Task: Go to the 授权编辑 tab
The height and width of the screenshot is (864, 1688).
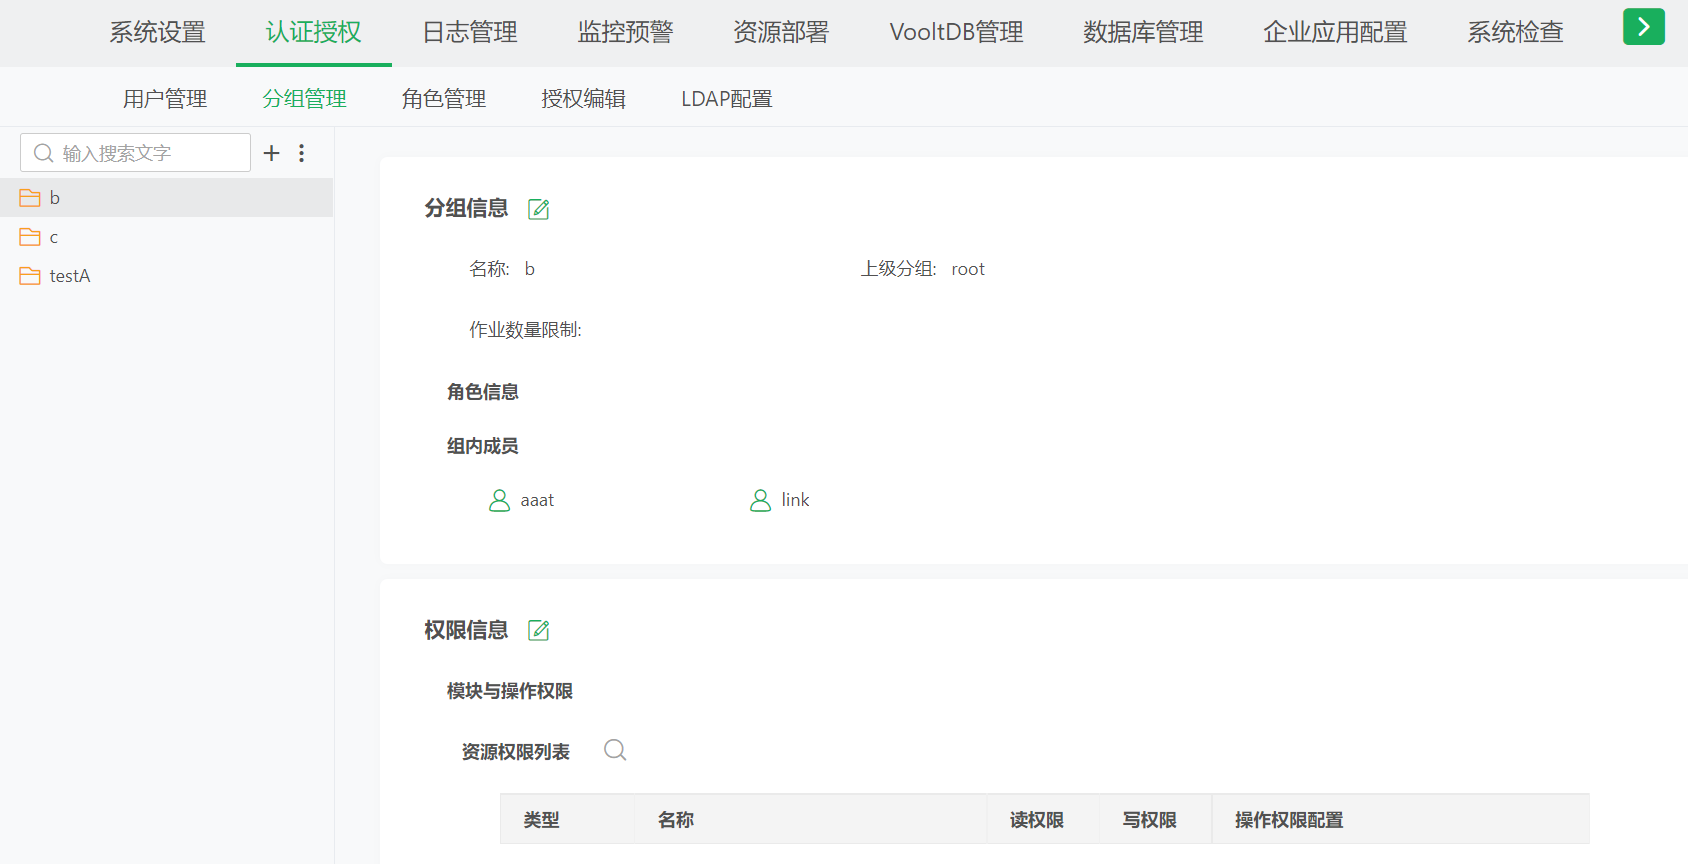Action: coord(583,99)
